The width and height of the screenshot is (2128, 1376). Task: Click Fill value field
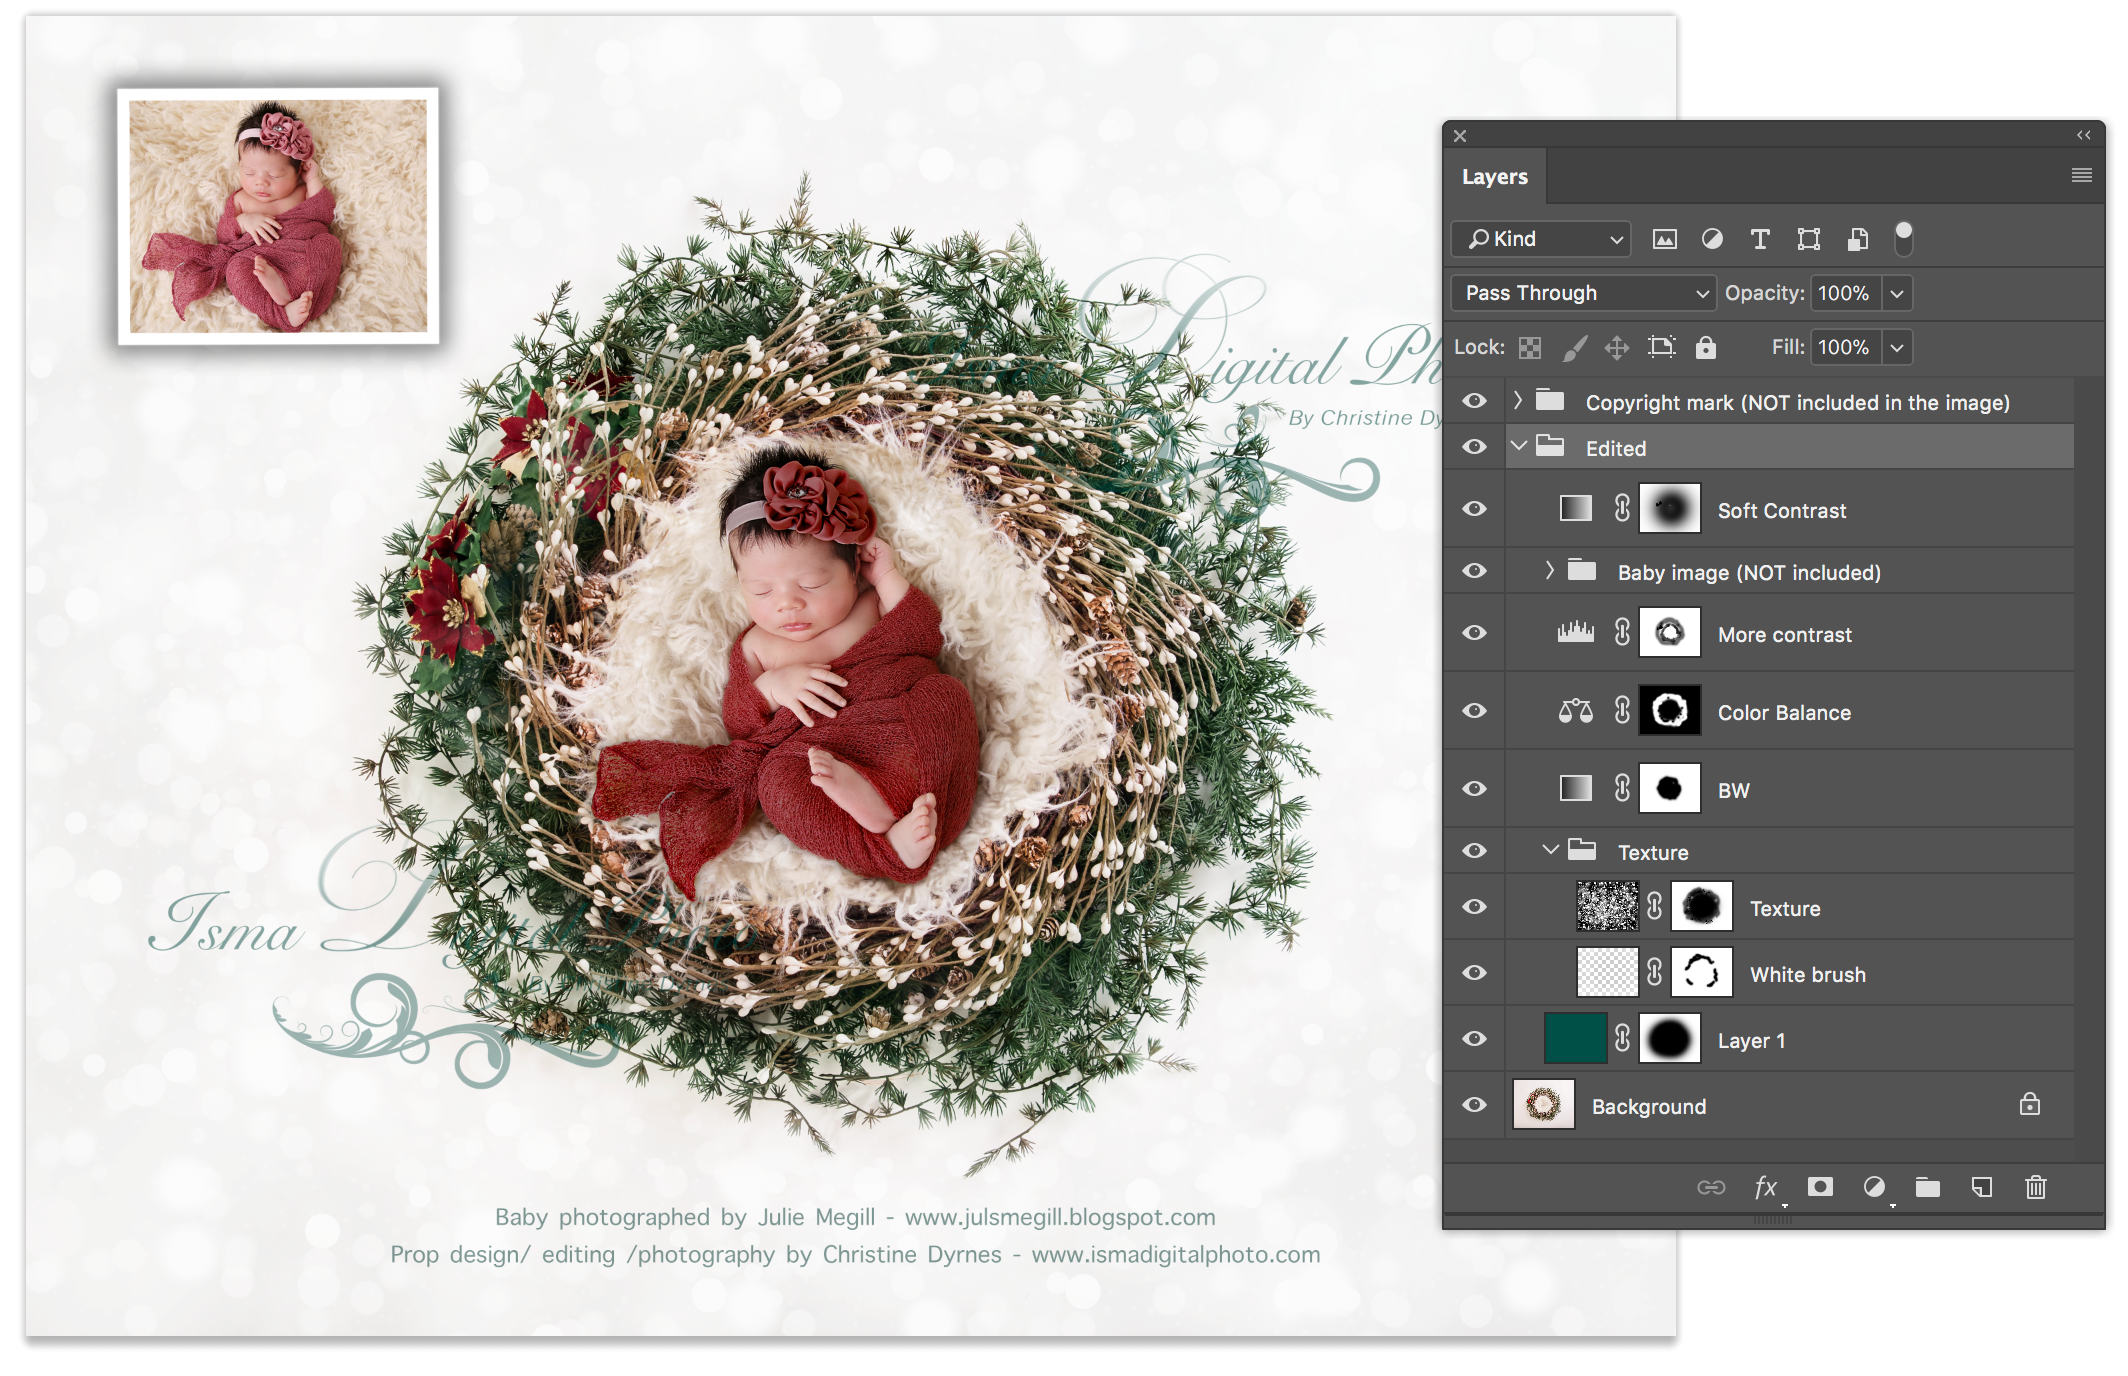1845,348
